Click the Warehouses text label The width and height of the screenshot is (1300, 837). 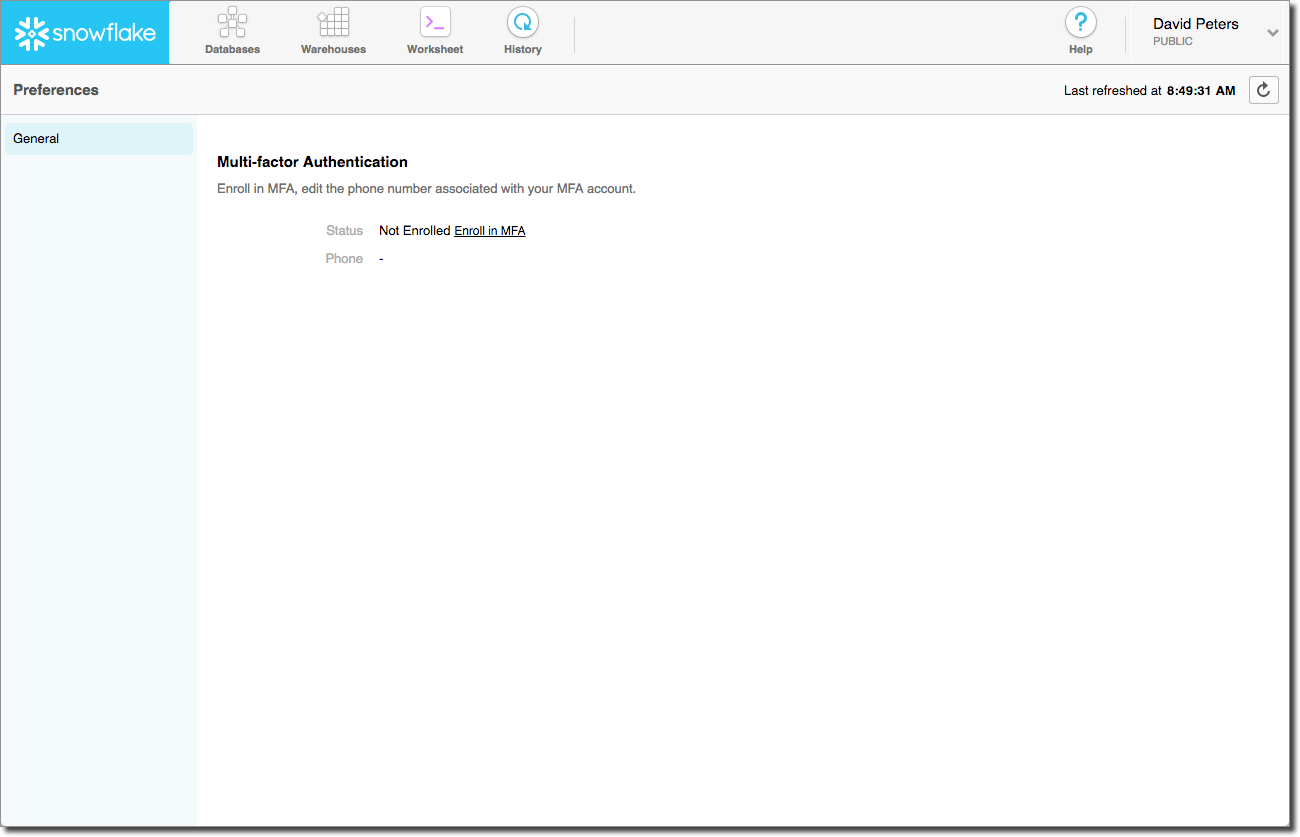click(x=333, y=49)
